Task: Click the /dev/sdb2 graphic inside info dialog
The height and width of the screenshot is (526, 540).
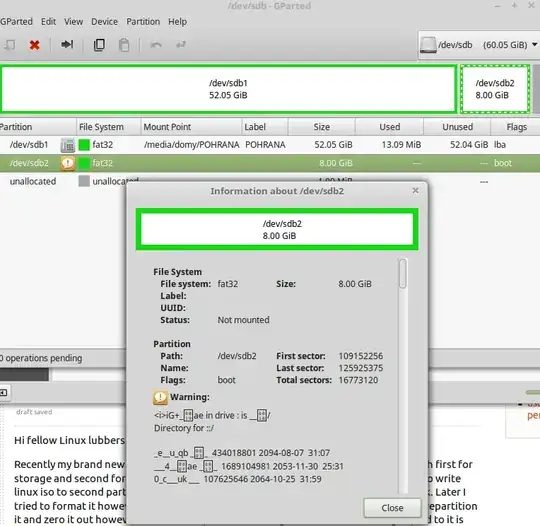Action: coord(277,229)
